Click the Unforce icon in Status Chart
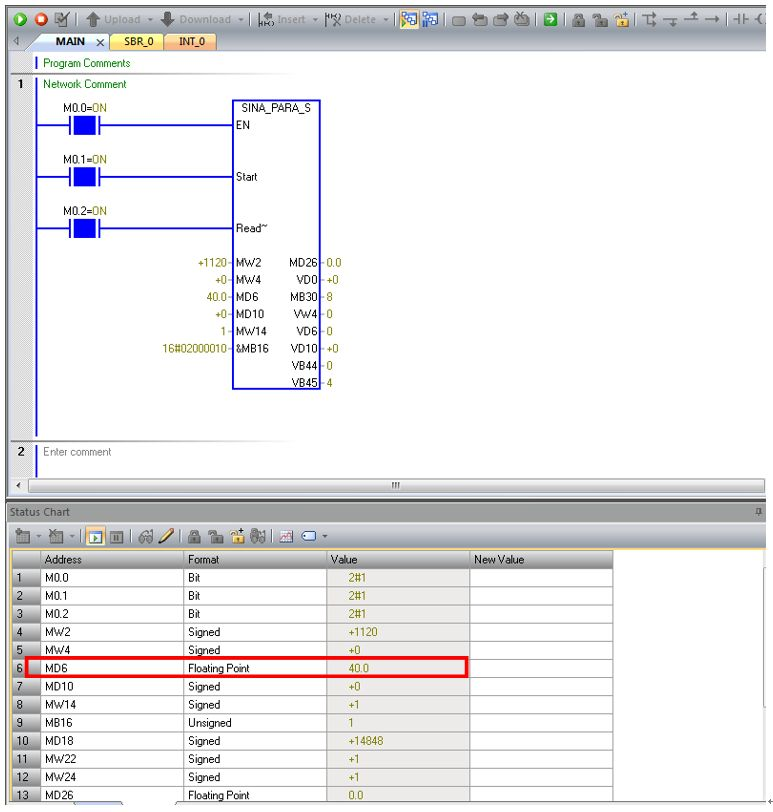 (x=215, y=536)
